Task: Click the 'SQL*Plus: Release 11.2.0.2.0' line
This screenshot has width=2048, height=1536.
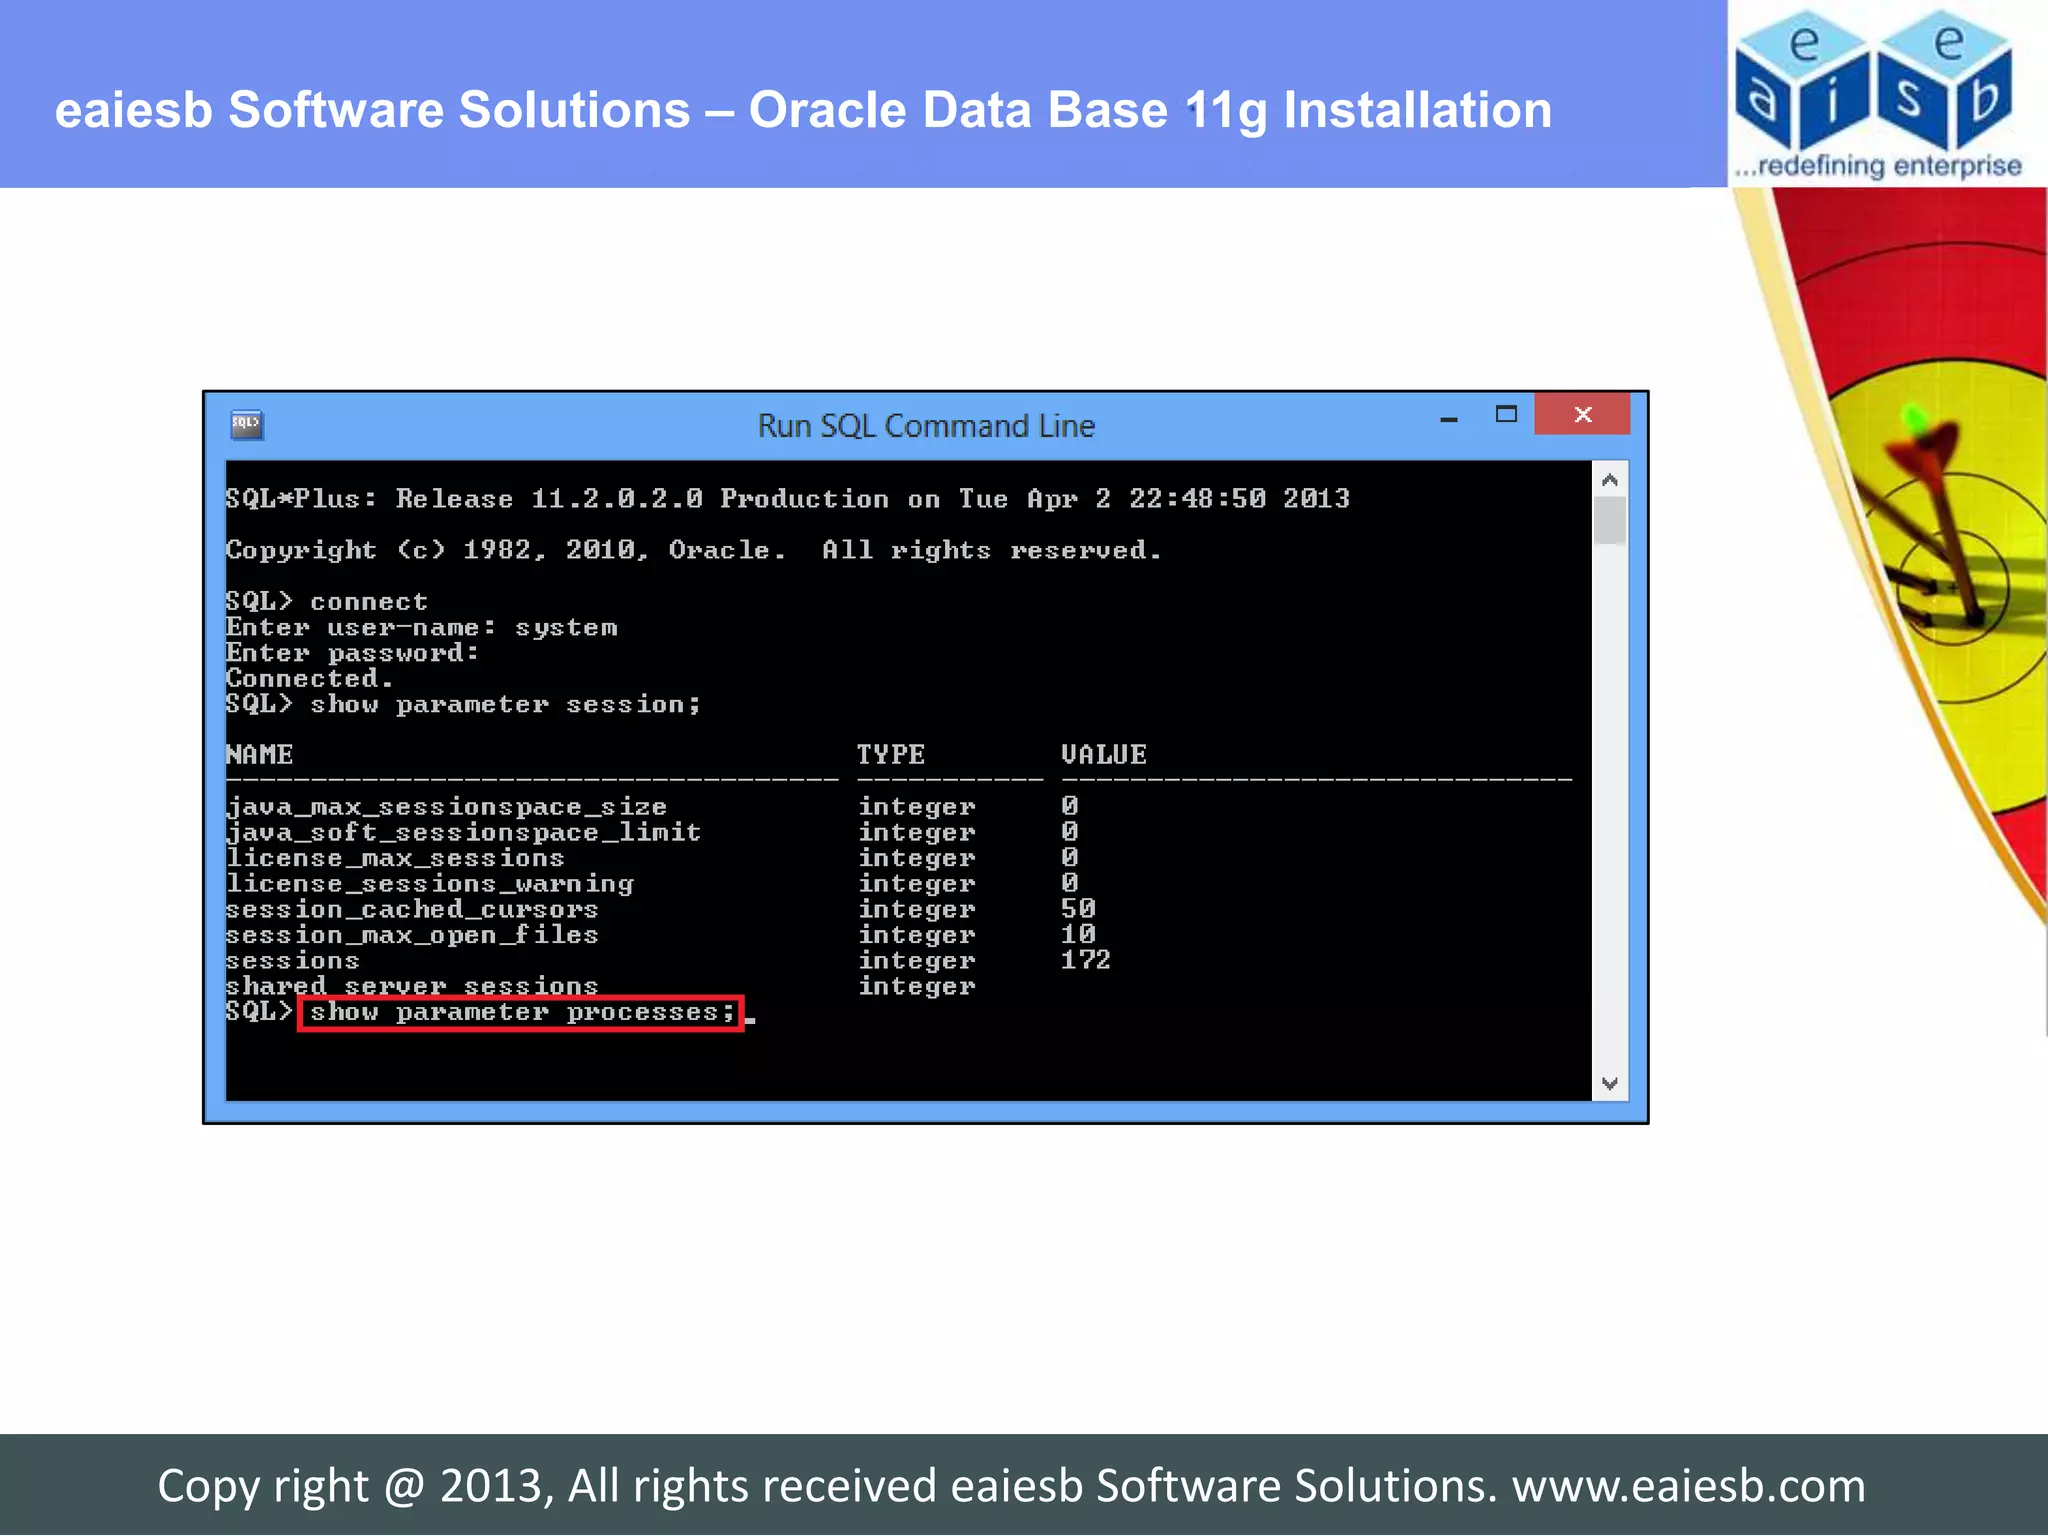Action: point(788,498)
